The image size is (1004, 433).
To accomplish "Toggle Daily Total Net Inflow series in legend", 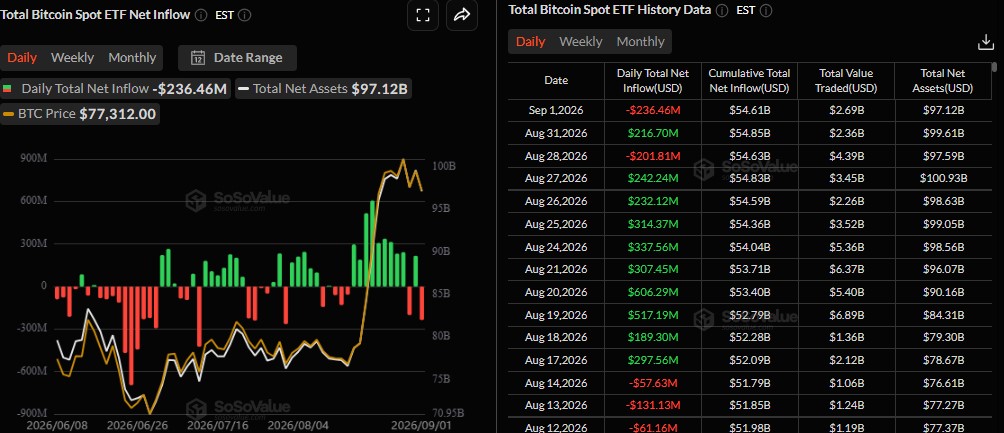I will 115,89.
